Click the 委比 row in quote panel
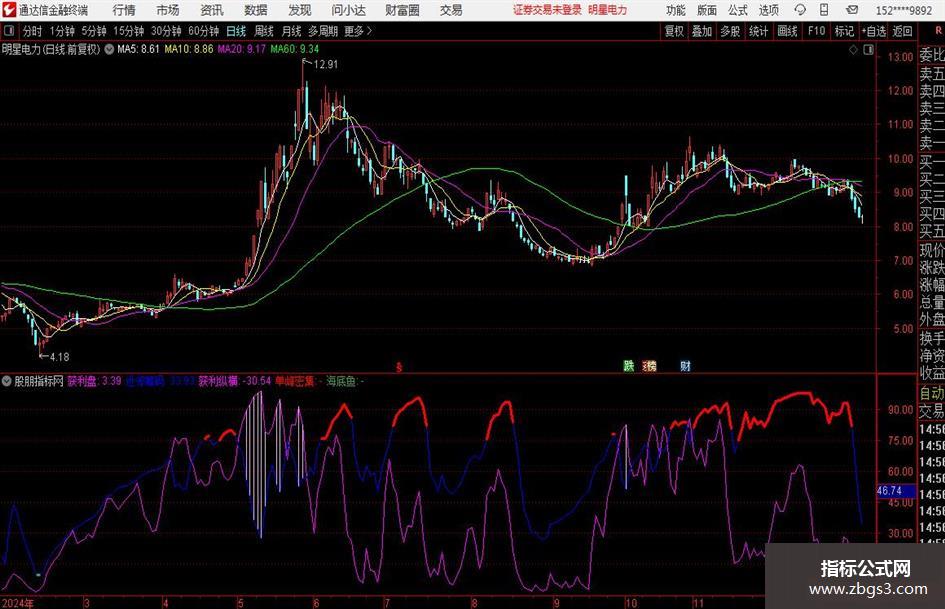The width and height of the screenshot is (945, 609). (931, 56)
